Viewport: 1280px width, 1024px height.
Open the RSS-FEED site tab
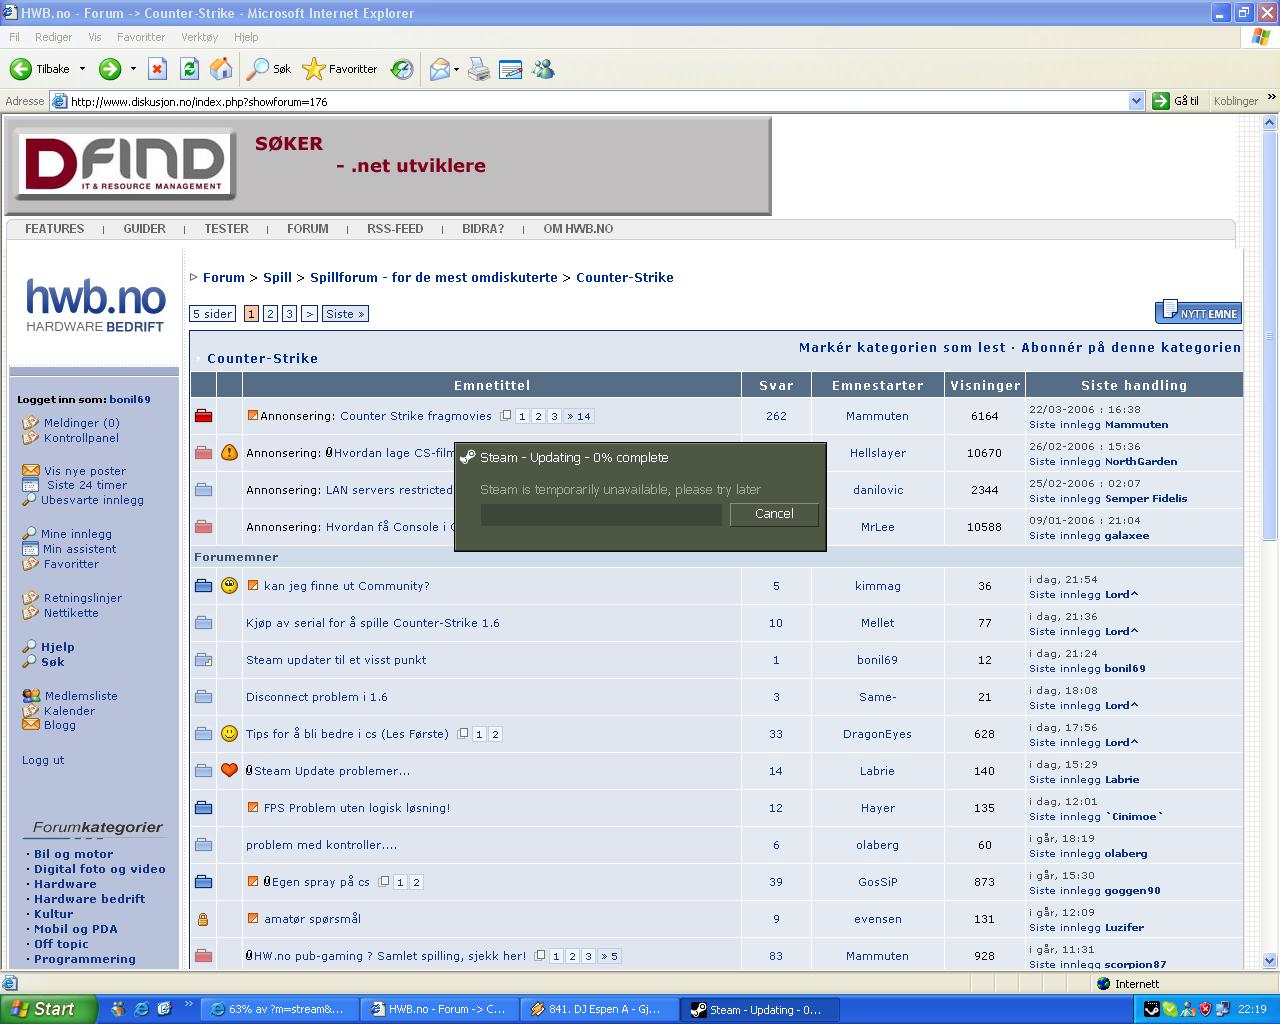[x=395, y=229]
